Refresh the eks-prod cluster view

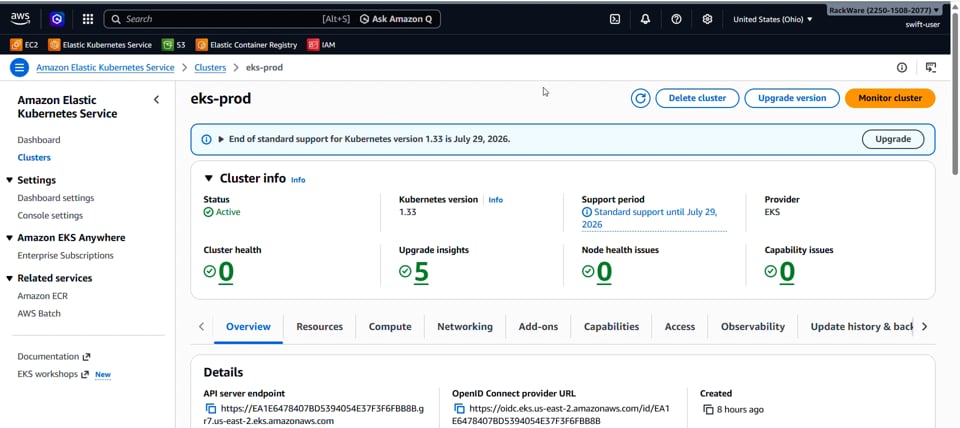pyautogui.click(x=640, y=98)
